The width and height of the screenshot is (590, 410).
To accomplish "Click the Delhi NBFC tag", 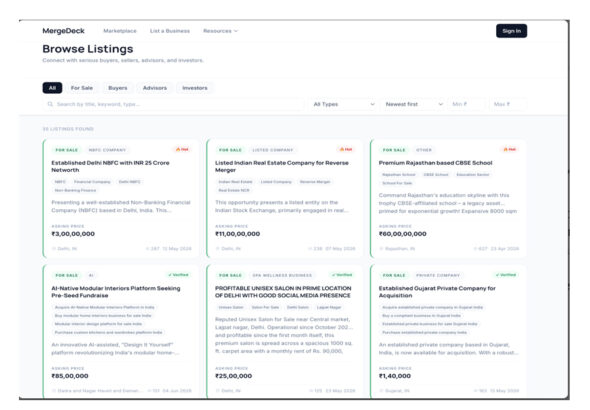I will 129,182.
